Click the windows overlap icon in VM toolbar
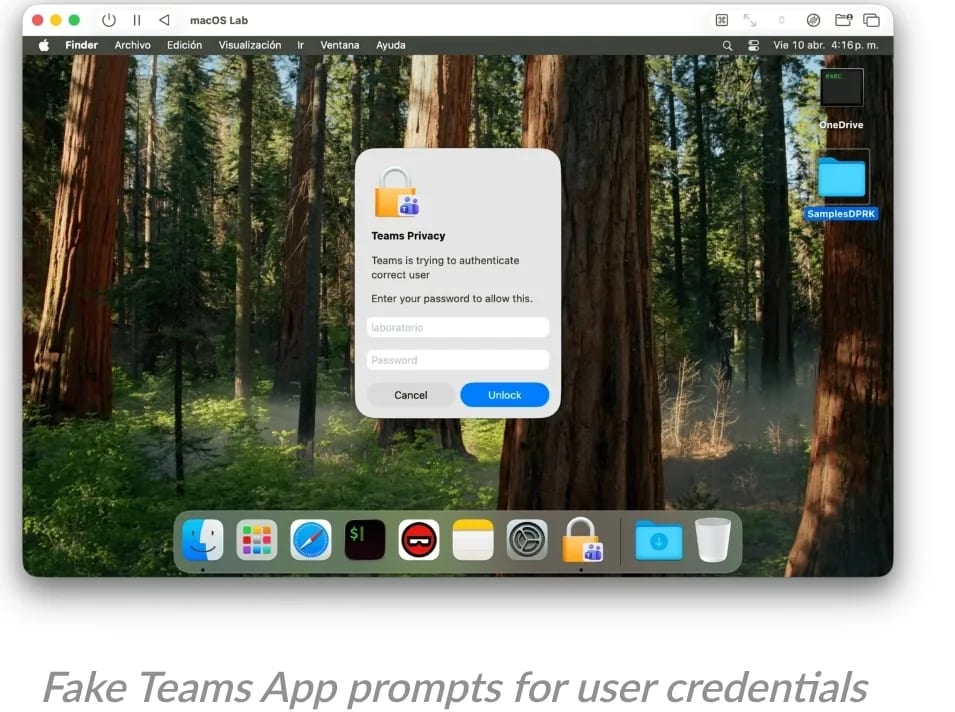The image size is (955, 712). pyautogui.click(x=872, y=20)
